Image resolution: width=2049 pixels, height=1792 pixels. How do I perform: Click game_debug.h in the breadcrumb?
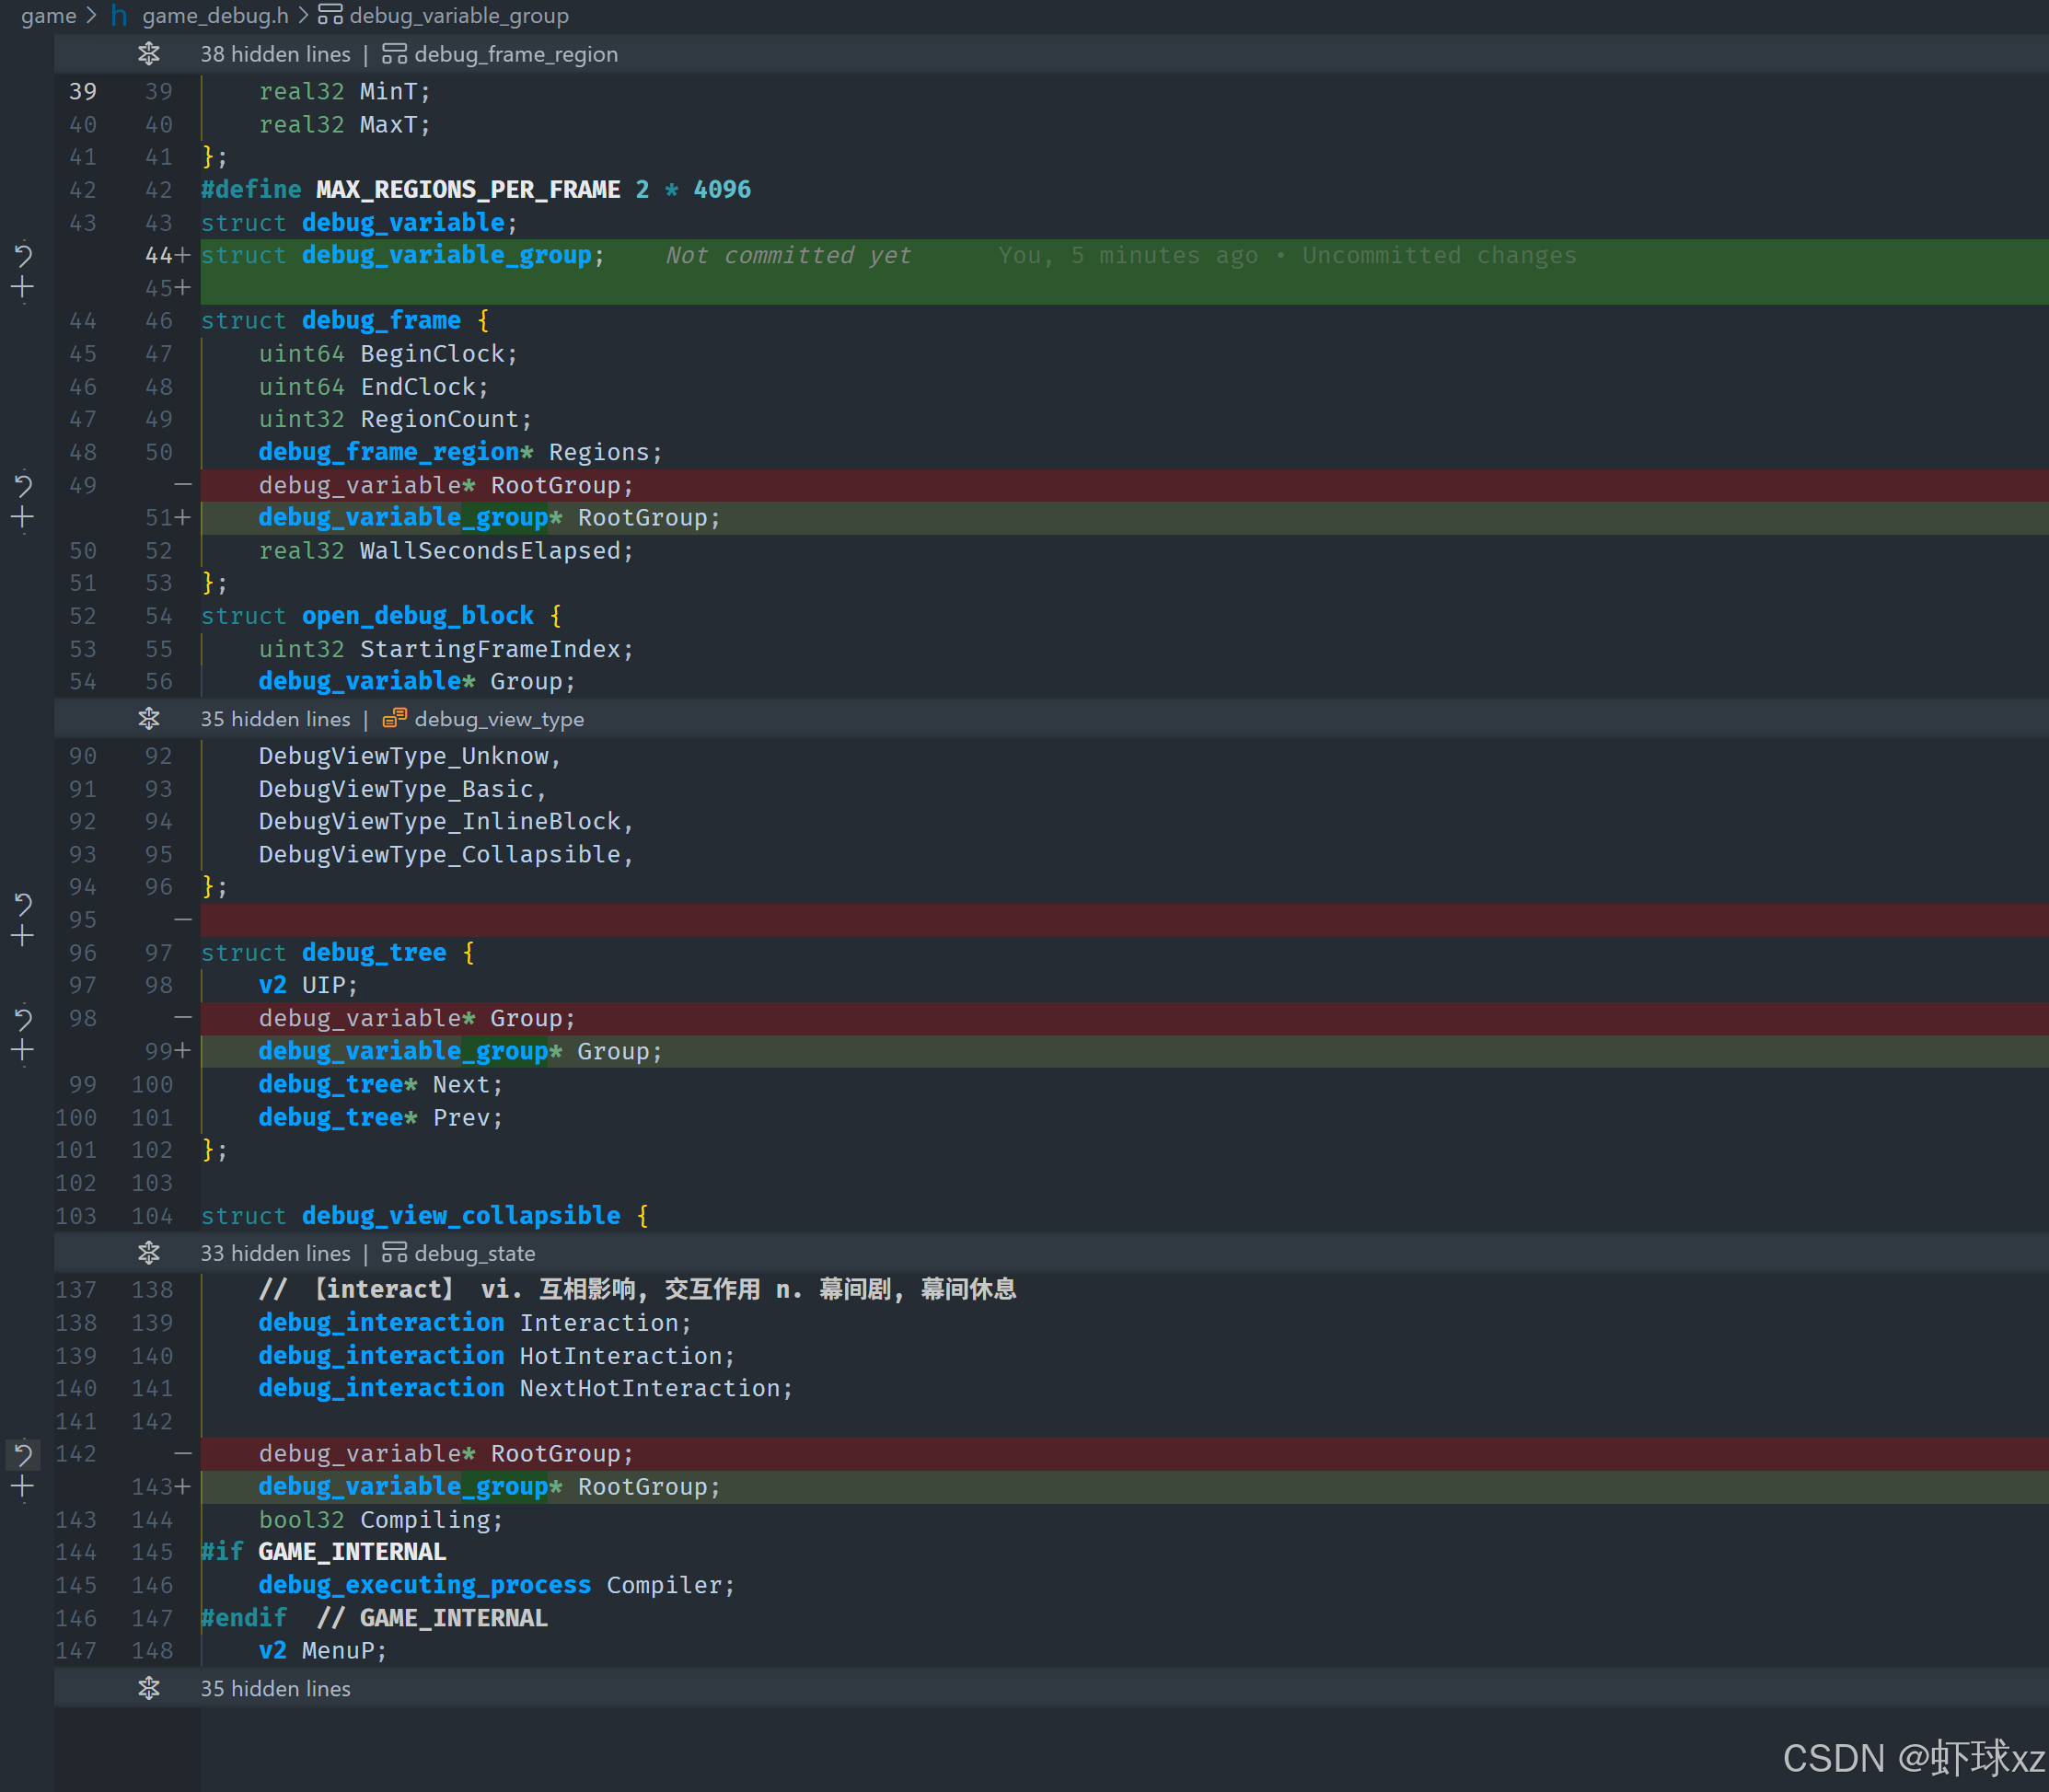pos(214,16)
